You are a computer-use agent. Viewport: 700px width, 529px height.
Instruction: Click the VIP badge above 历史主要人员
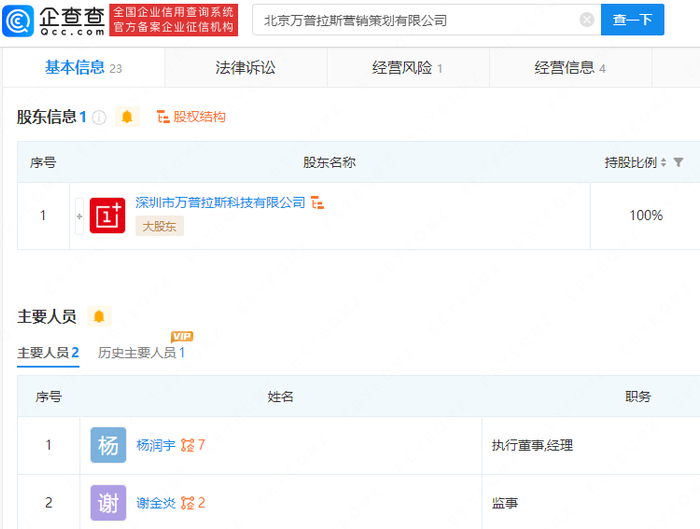click(x=182, y=336)
